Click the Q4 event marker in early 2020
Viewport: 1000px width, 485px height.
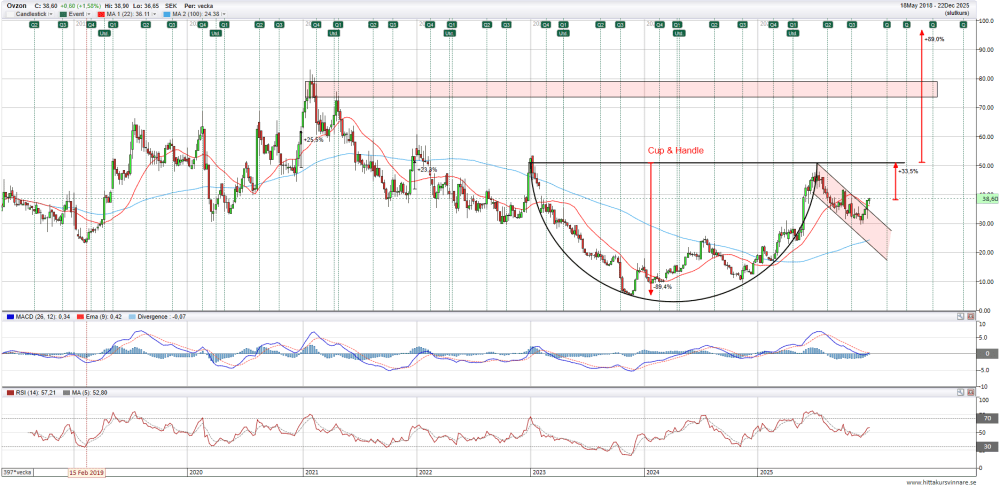click(x=202, y=25)
